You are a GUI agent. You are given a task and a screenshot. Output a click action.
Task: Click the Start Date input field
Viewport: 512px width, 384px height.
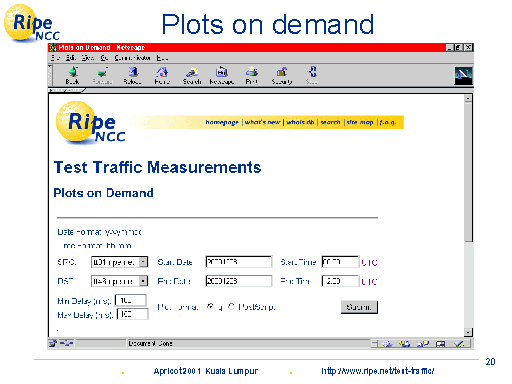[x=239, y=262]
